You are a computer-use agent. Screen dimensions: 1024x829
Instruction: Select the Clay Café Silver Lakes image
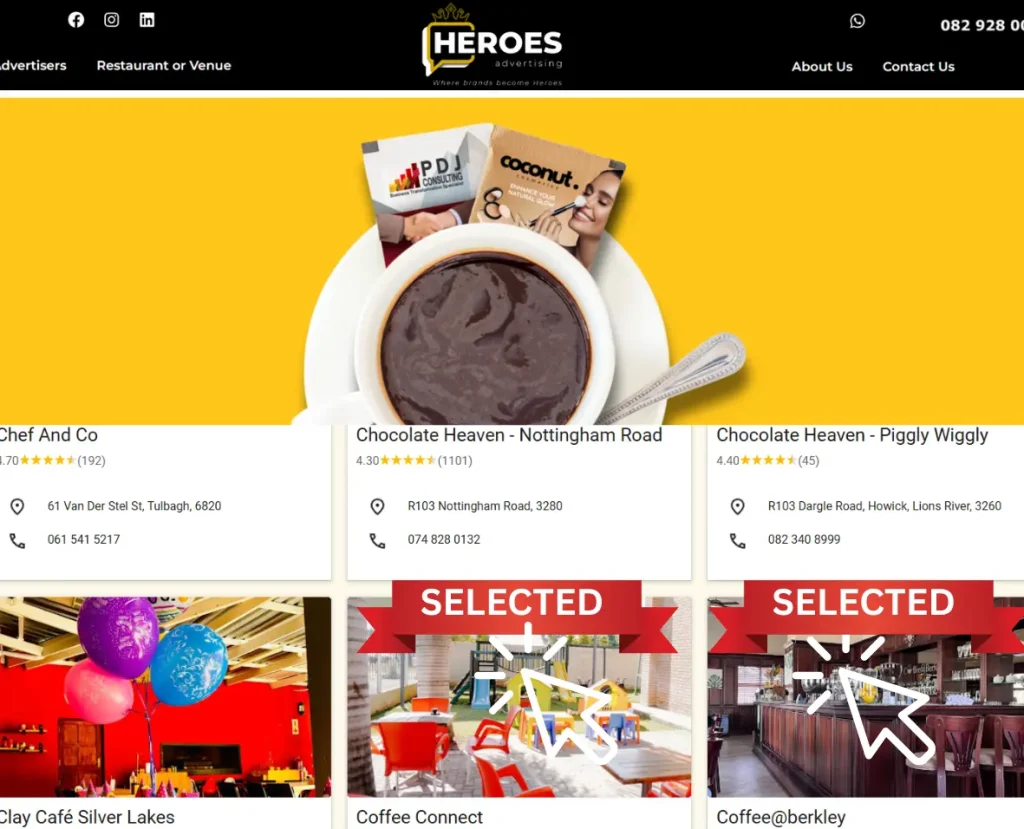165,696
